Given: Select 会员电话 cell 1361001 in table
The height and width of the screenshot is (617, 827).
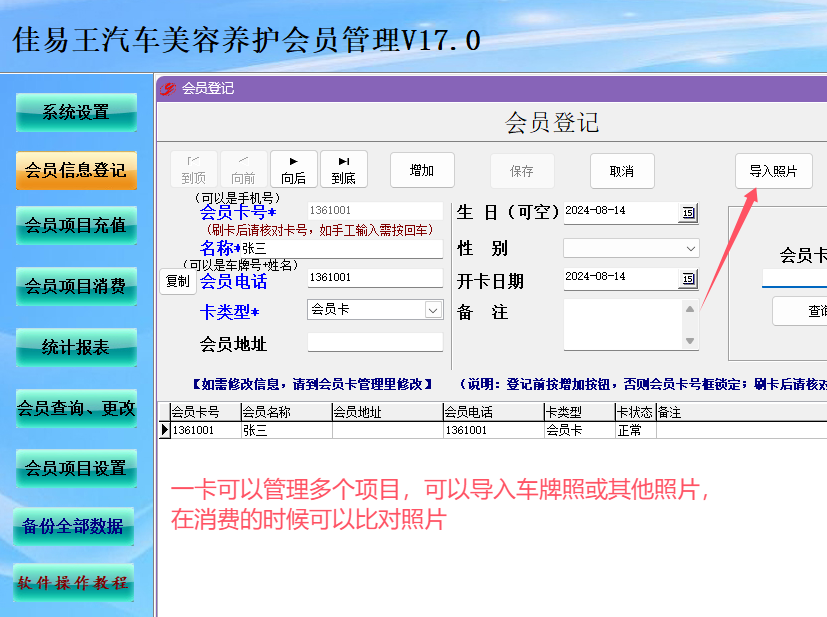Looking at the screenshot, I should [x=494, y=430].
